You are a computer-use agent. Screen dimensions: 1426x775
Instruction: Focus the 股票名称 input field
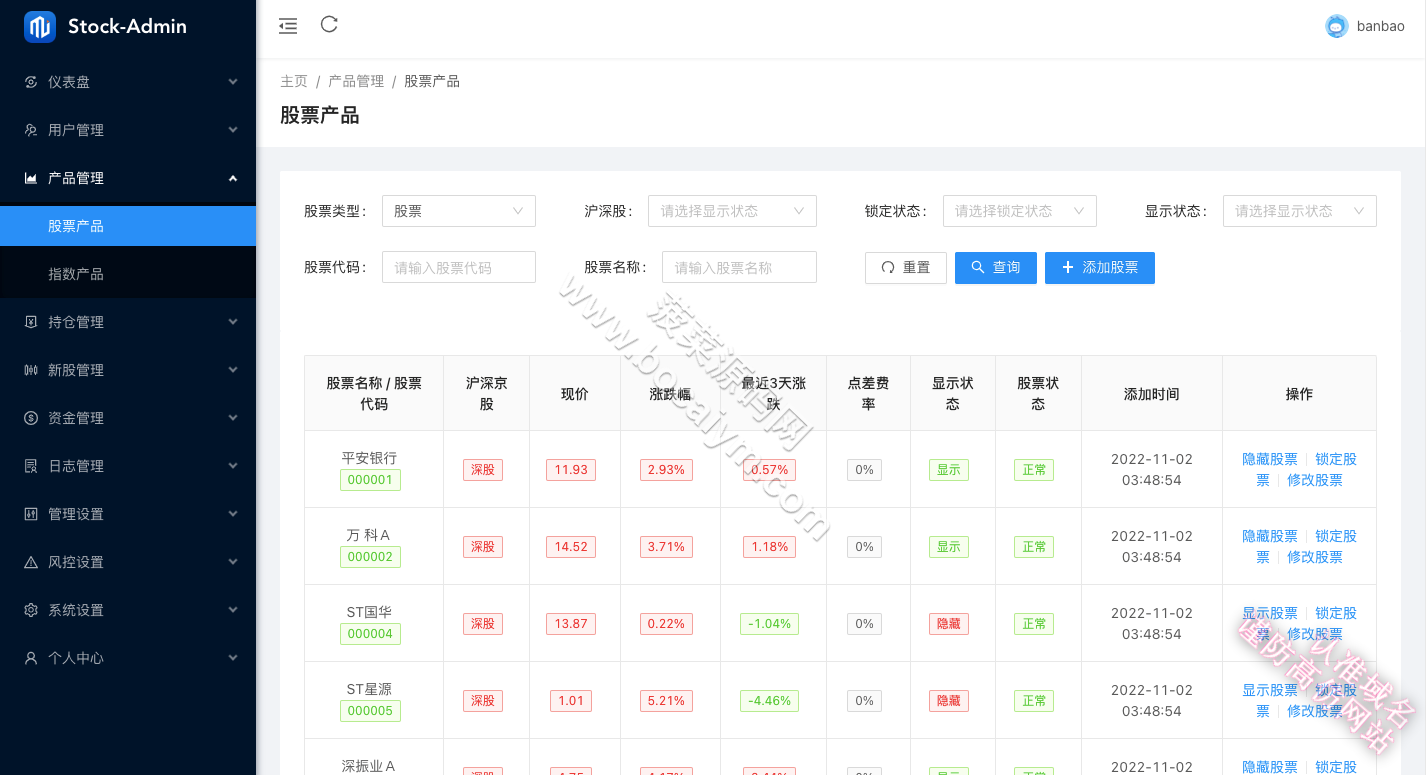coord(739,267)
